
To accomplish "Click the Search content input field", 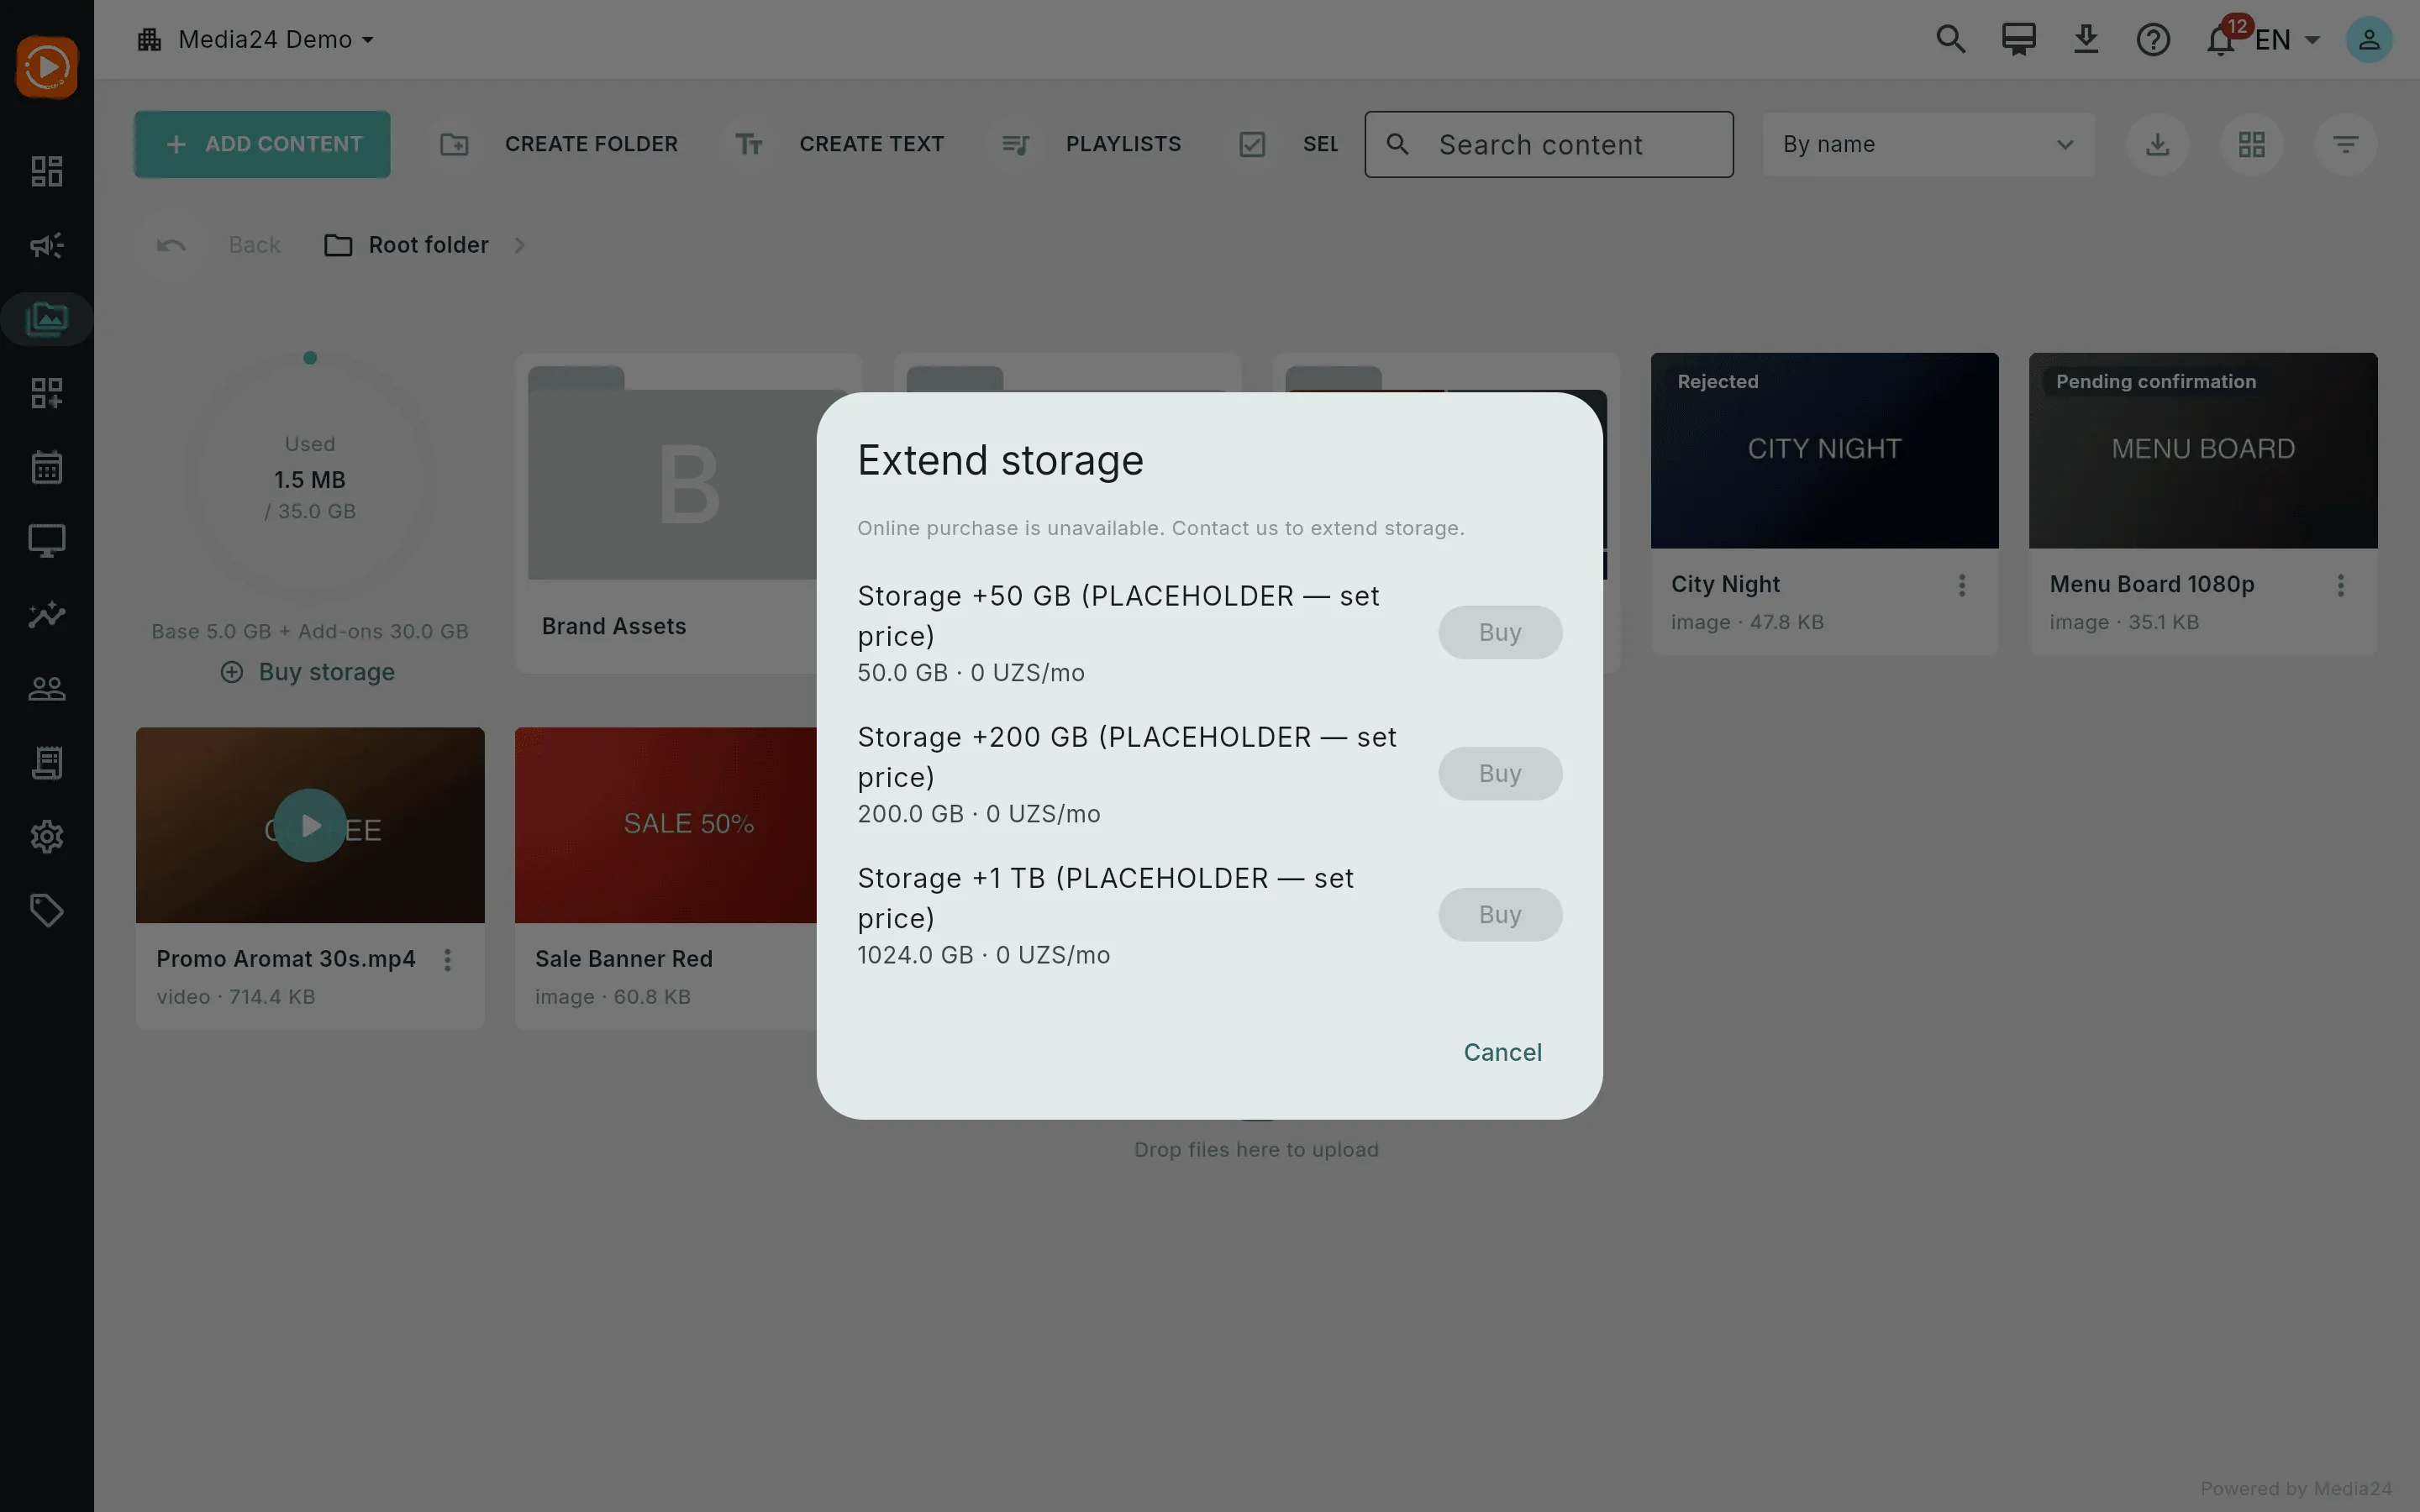I will click(1549, 145).
